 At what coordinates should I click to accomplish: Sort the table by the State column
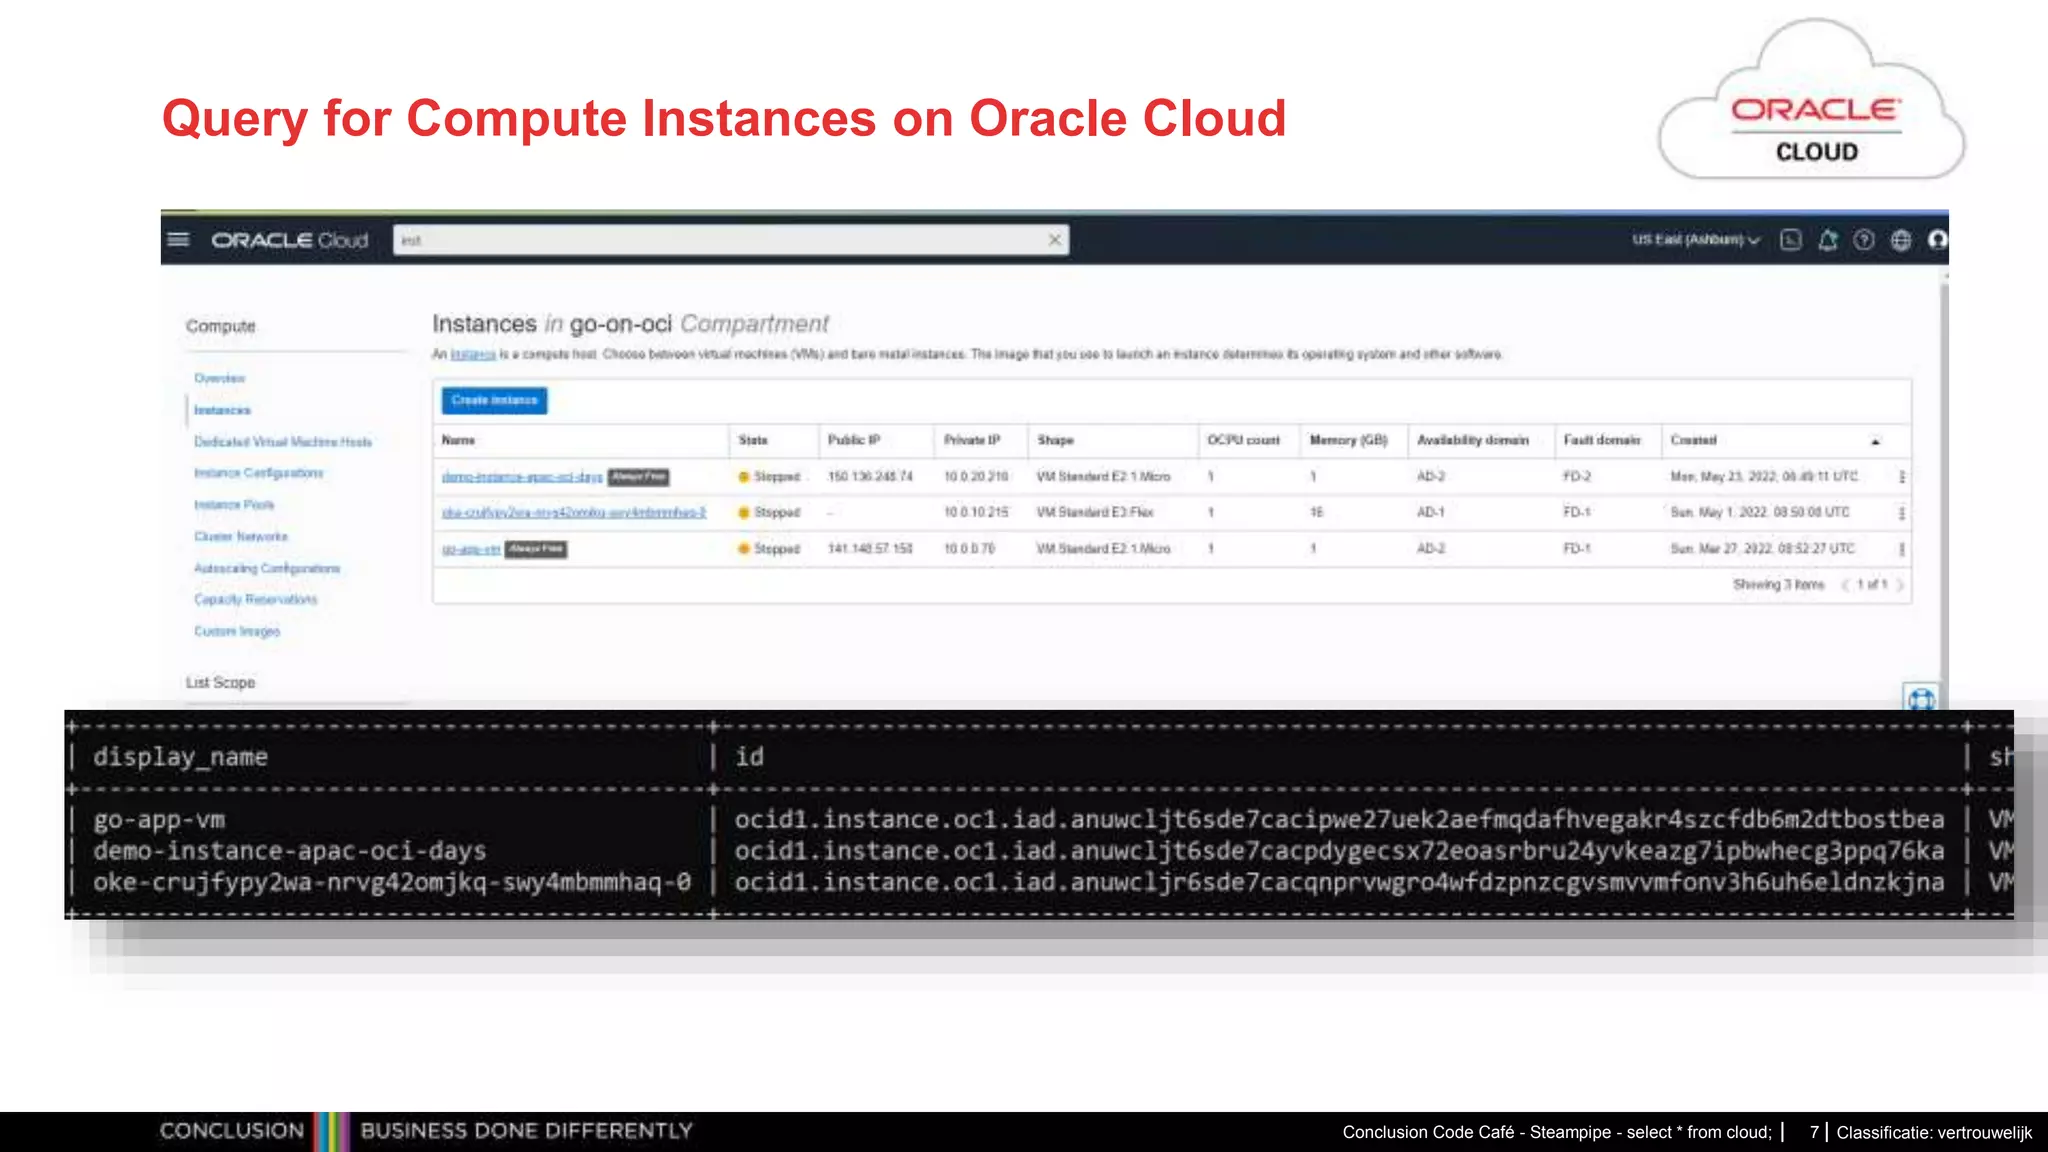(753, 440)
